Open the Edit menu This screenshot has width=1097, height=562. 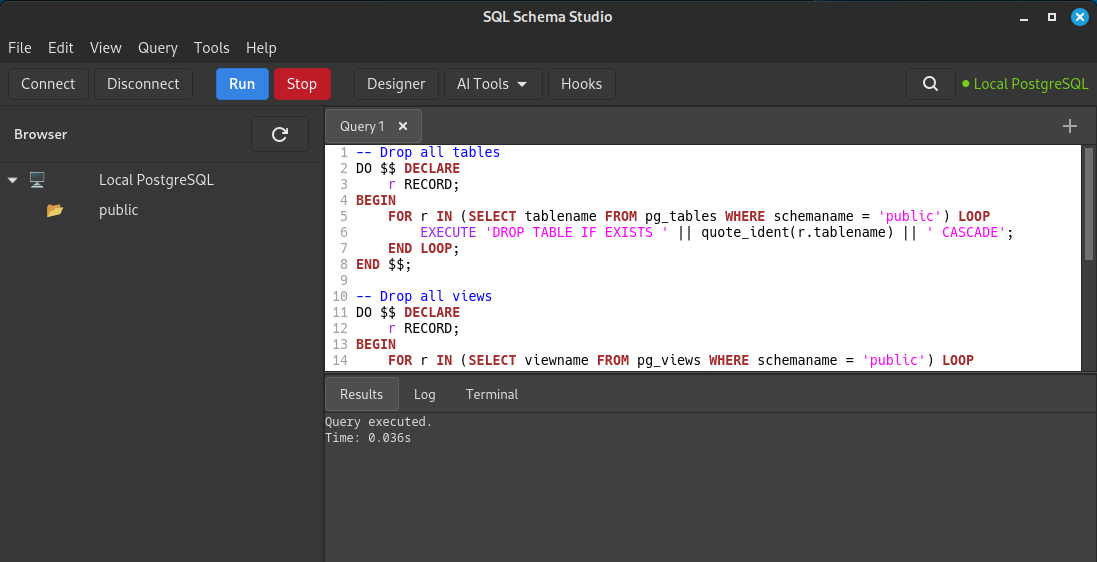click(61, 48)
